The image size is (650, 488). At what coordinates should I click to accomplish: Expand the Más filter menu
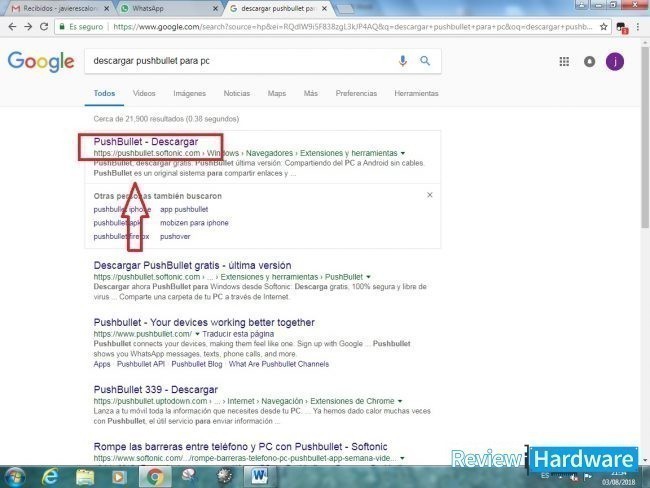(x=310, y=93)
